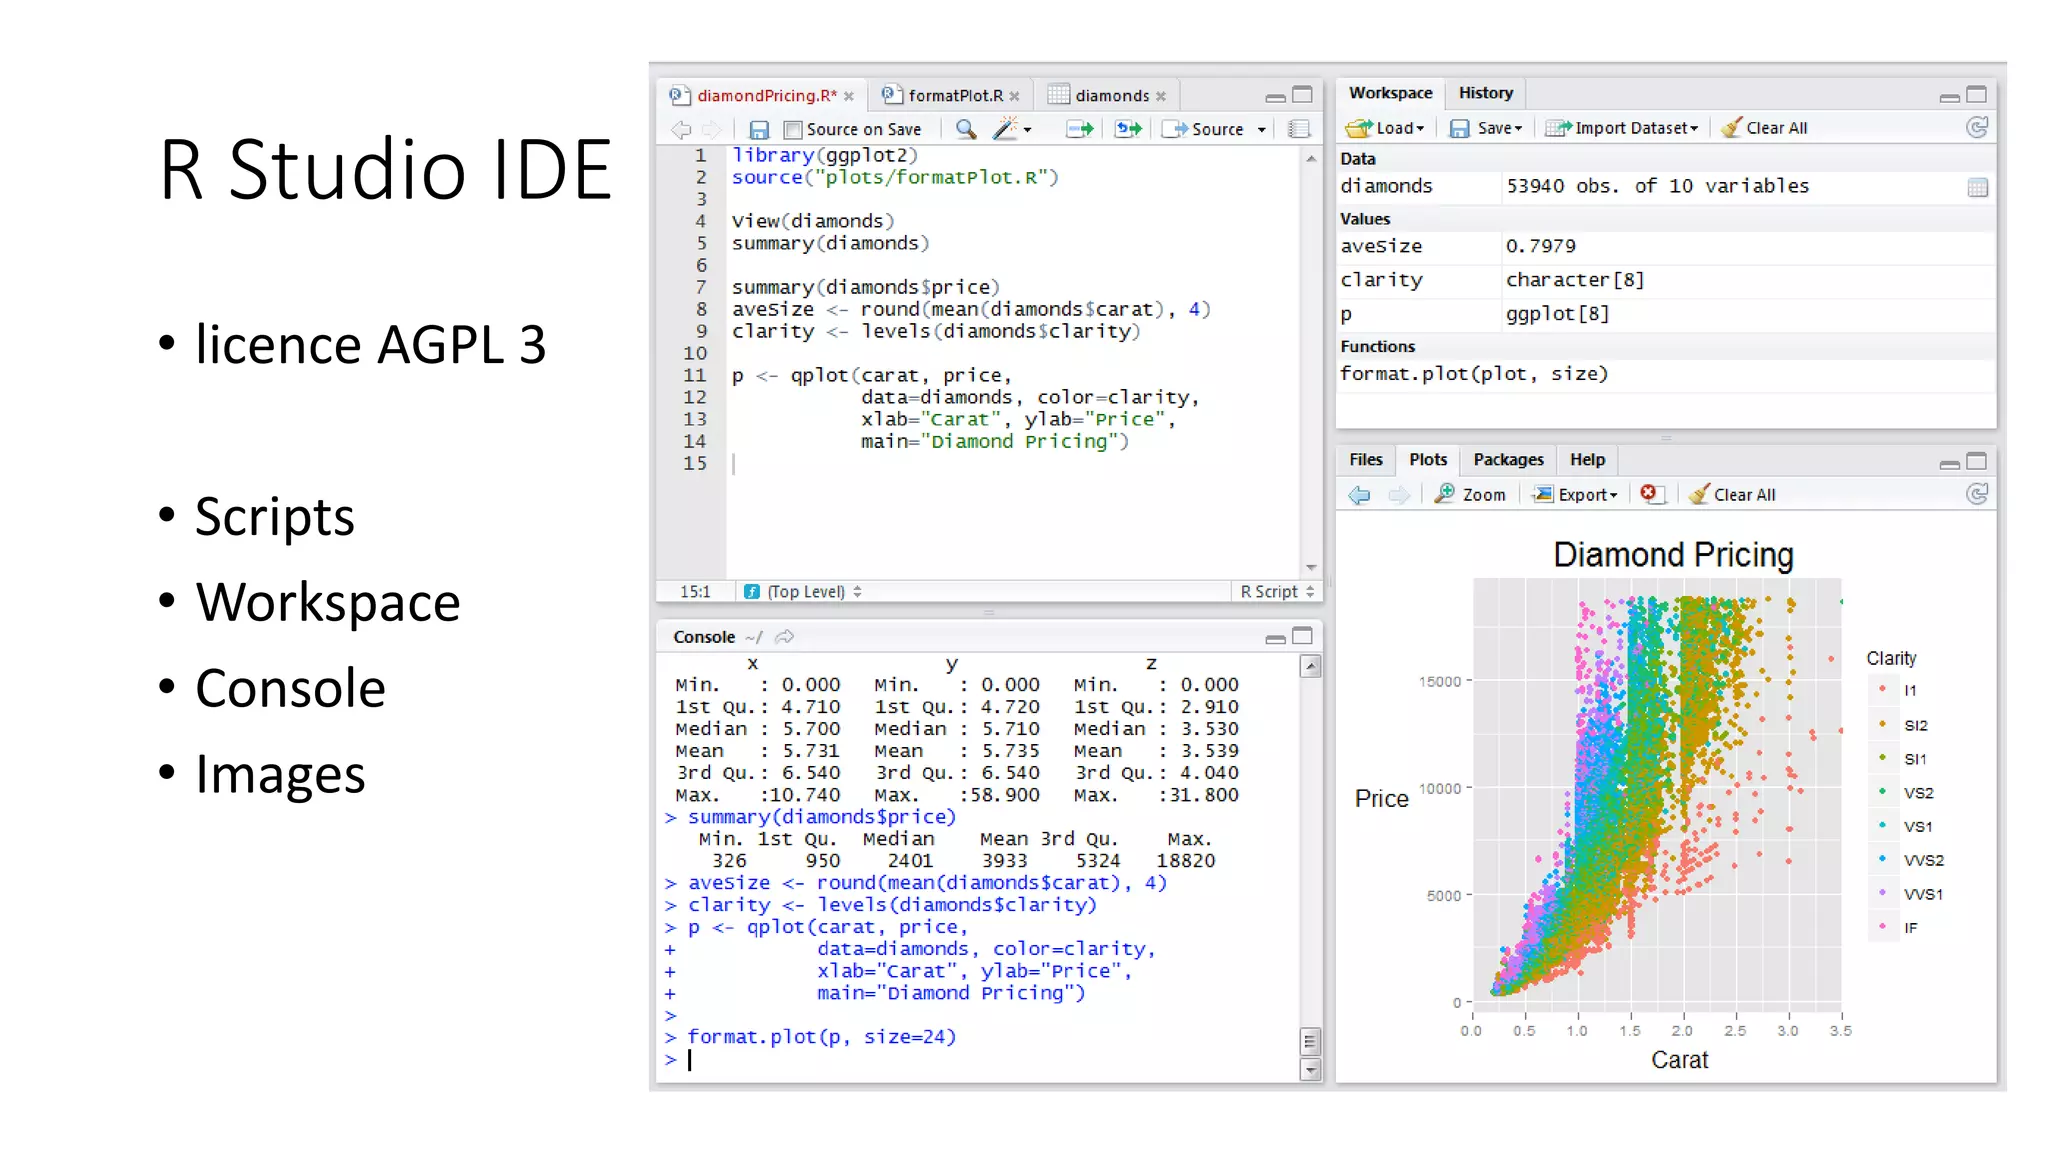Close the formatPlot.R tab
Viewport: 2048px width, 1152px height.
(1014, 96)
